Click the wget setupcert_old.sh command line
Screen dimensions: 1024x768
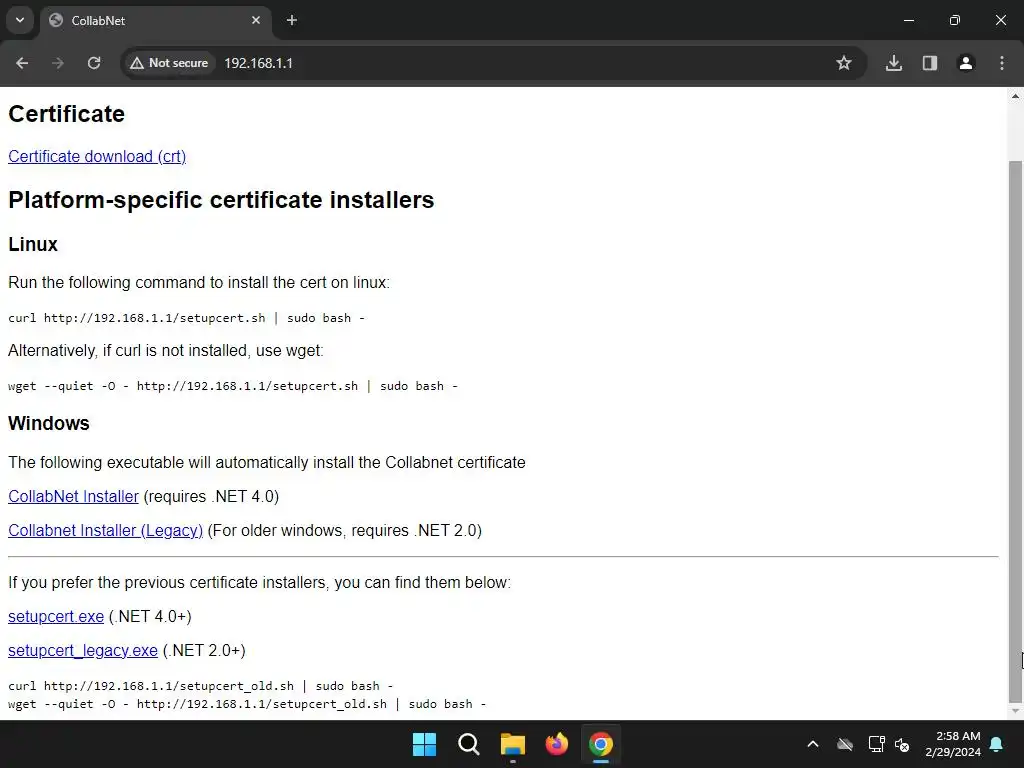coord(247,704)
